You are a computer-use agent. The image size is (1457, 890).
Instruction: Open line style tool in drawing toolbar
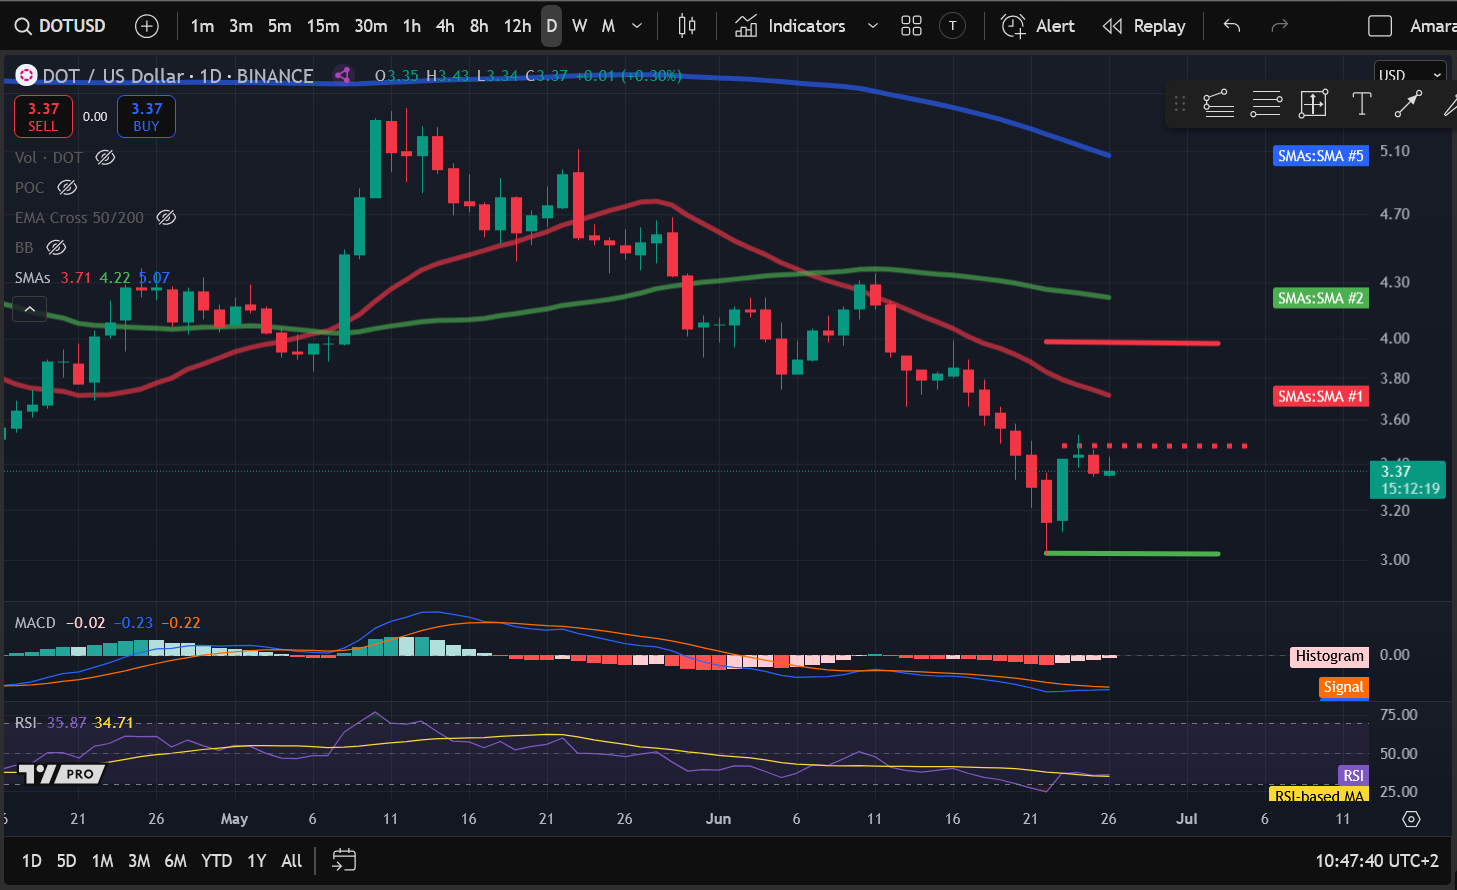pyautogui.click(x=1218, y=104)
